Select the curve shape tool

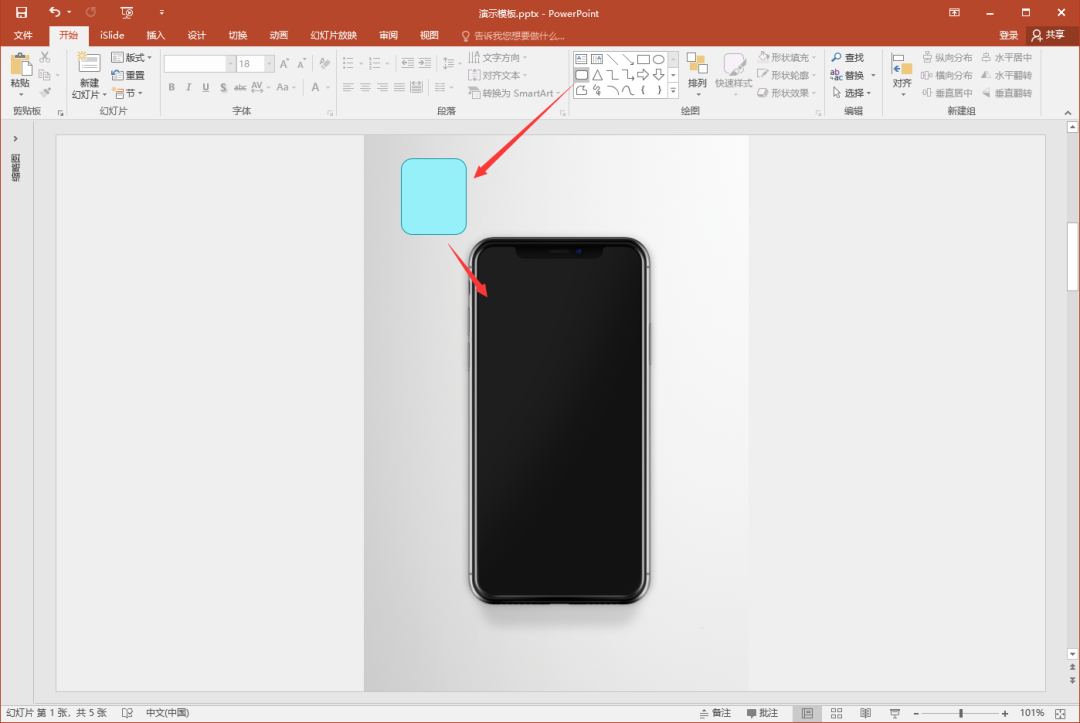pos(627,90)
